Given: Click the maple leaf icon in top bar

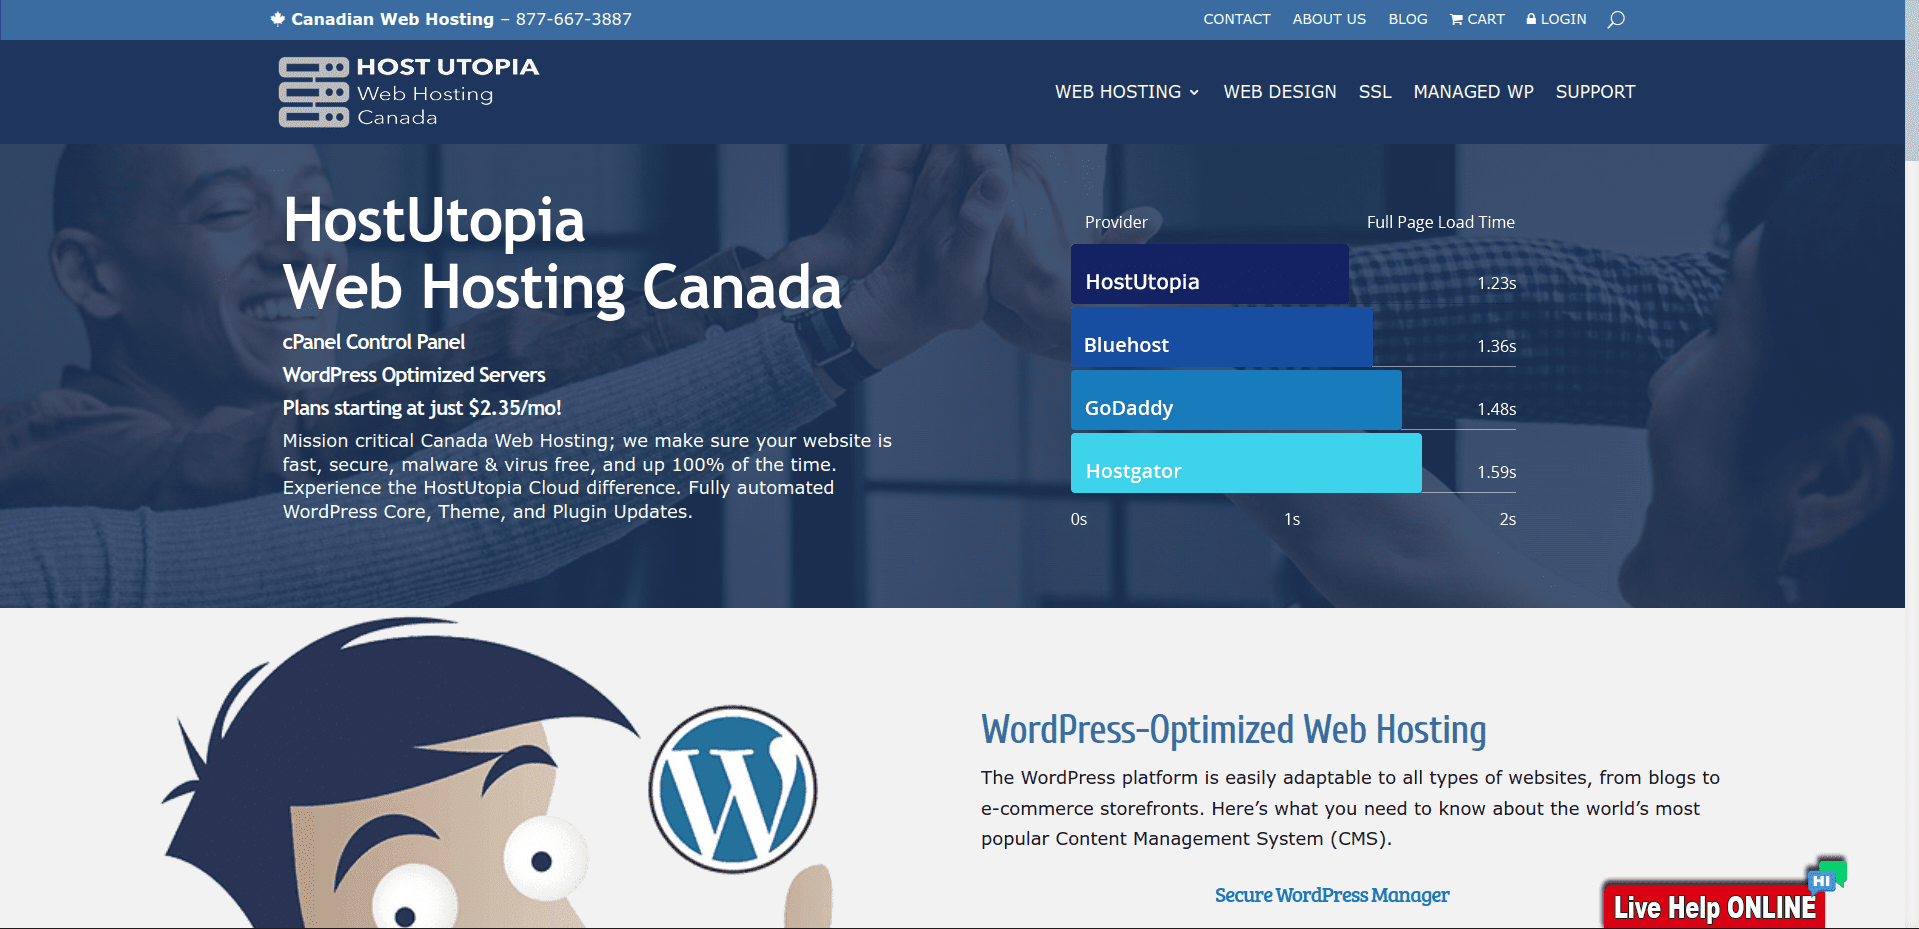Looking at the screenshot, I should tap(278, 19).
